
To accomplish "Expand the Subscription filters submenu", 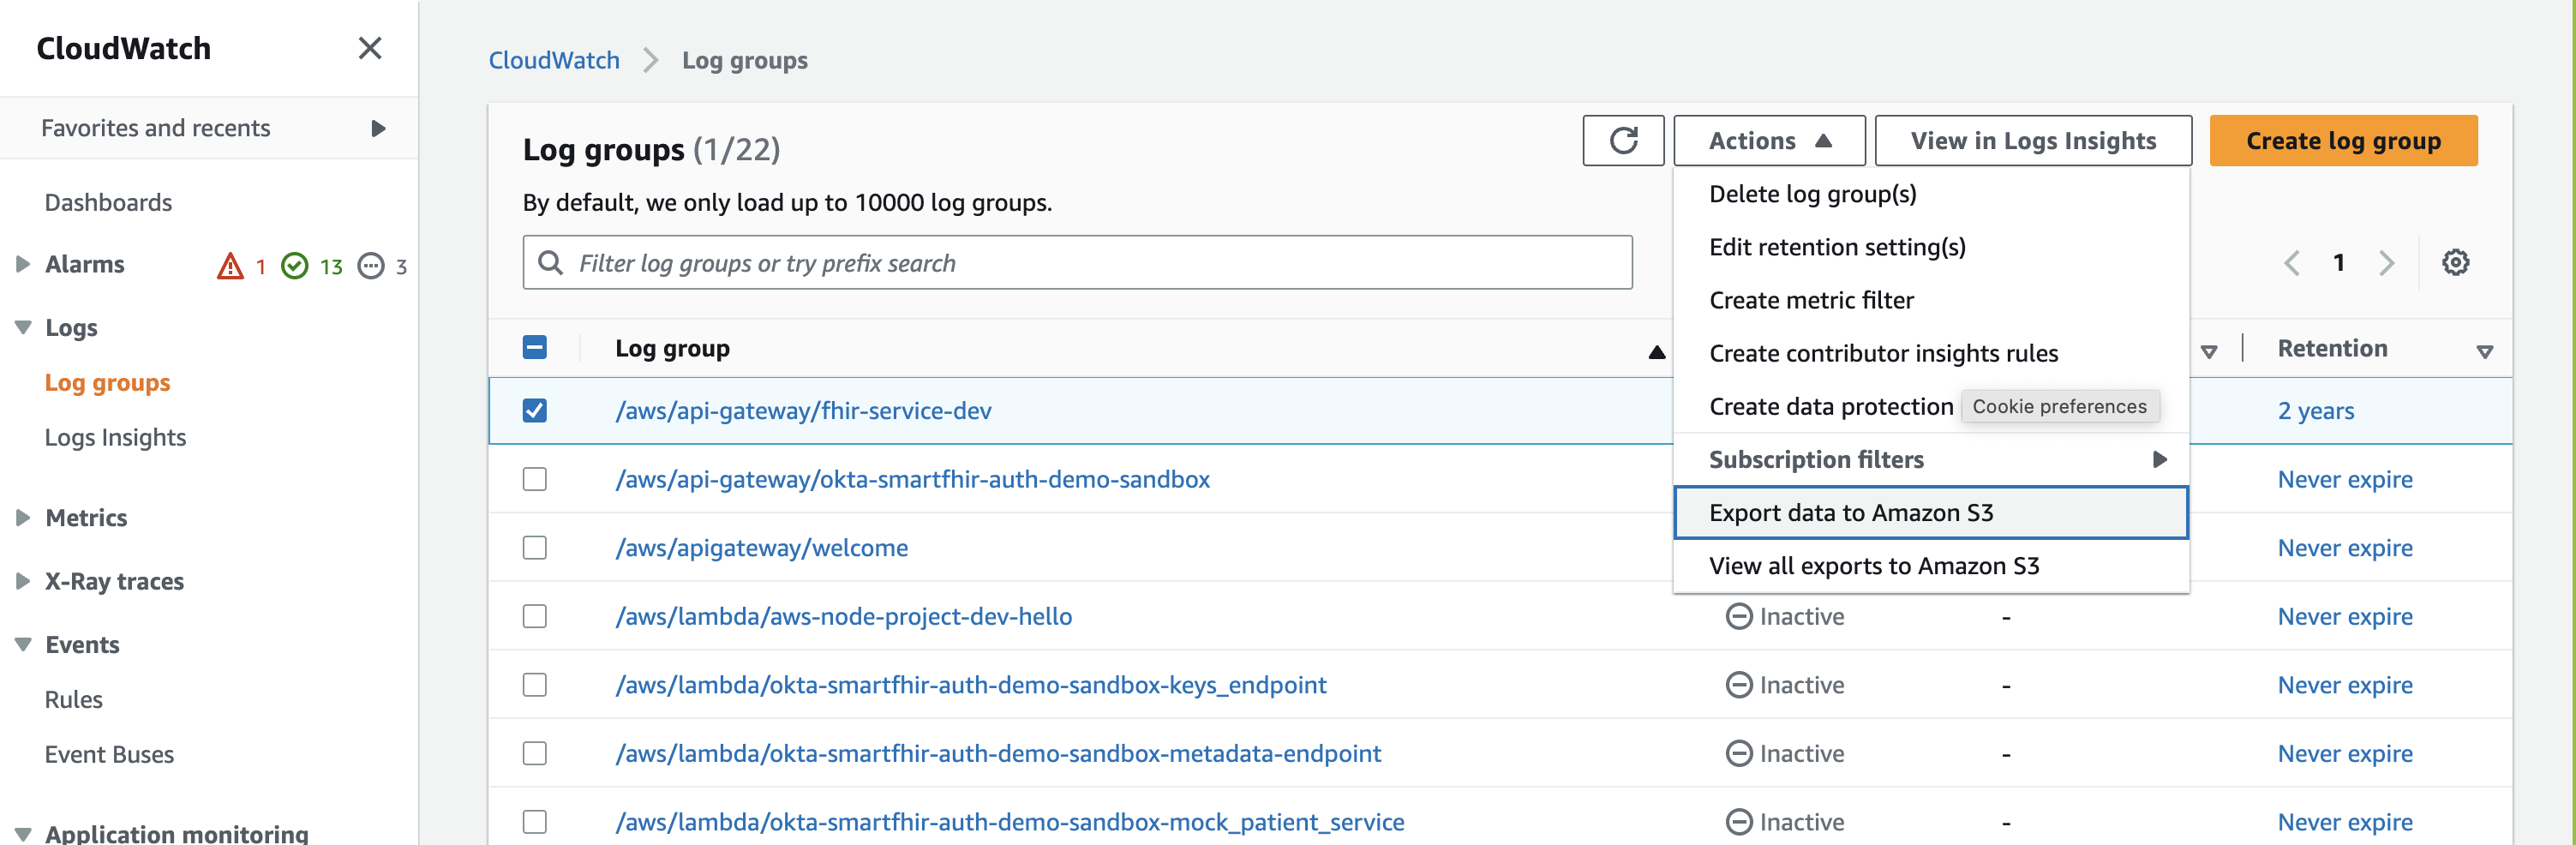I will [x=1931, y=460].
